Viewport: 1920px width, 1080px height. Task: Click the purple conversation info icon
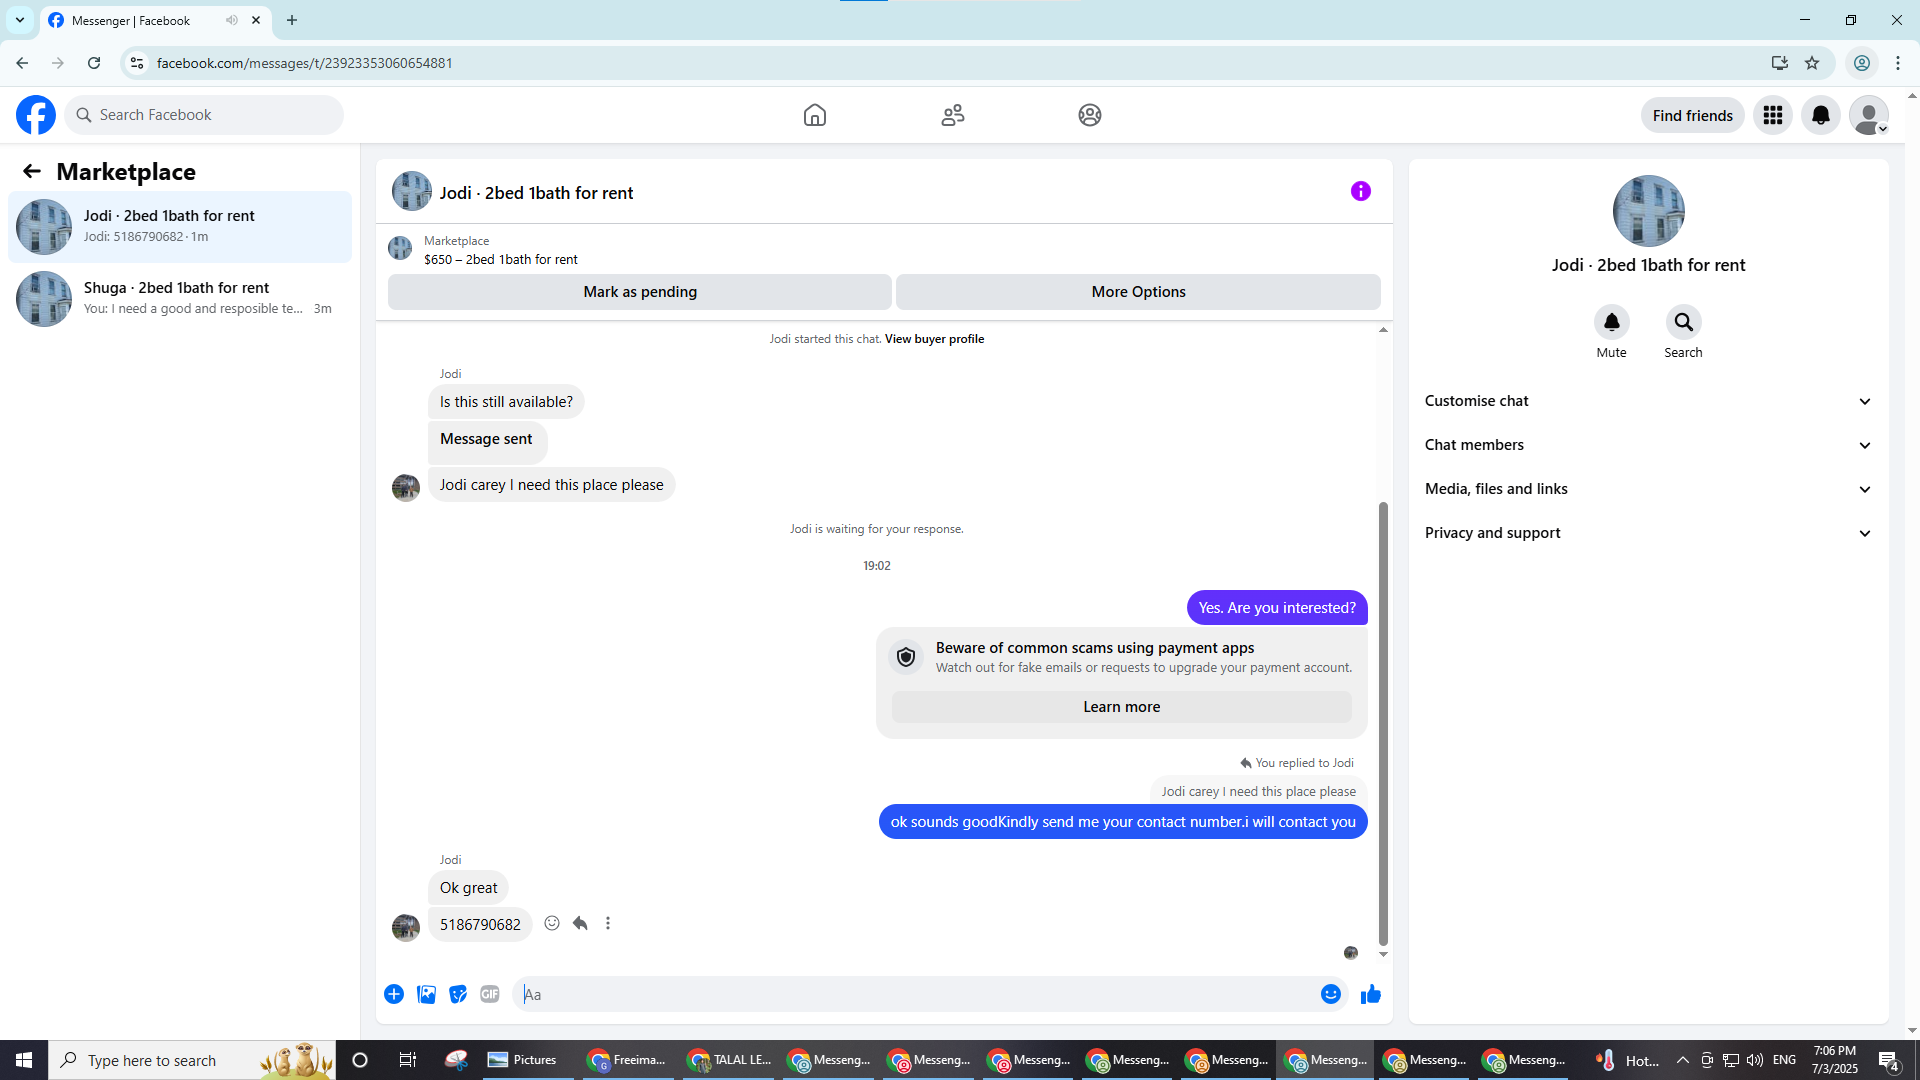(1360, 191)
